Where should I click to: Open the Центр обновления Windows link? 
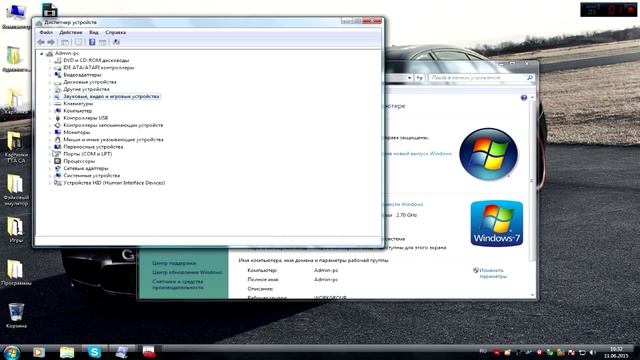pyautogui.click(x=187, y=272)
